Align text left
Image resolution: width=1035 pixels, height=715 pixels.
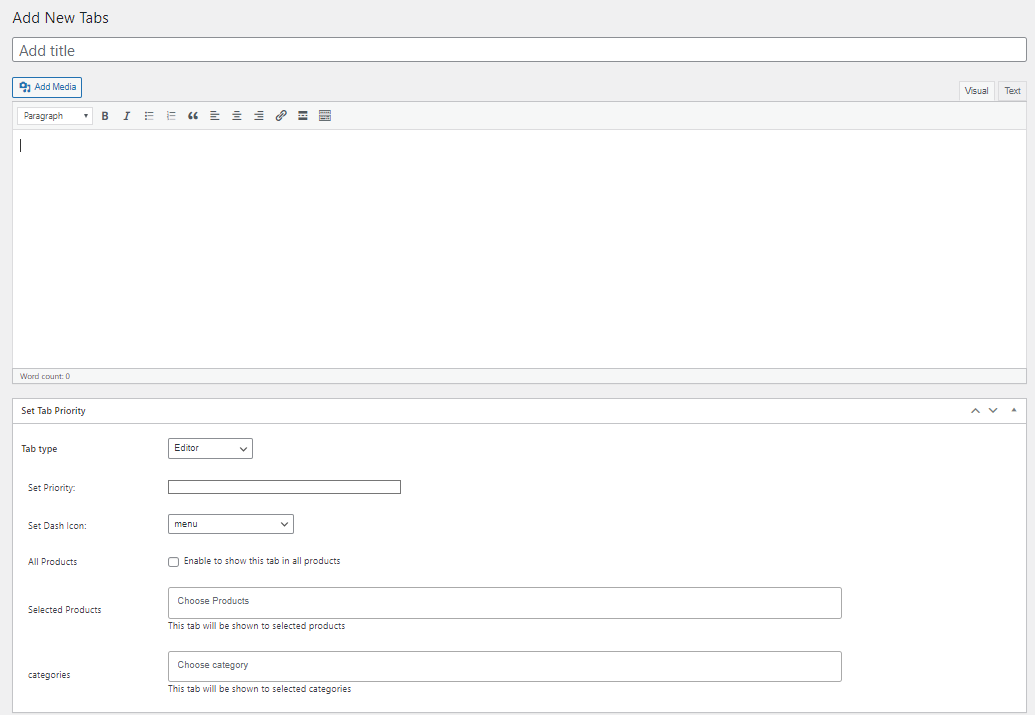tap(215, 116)
